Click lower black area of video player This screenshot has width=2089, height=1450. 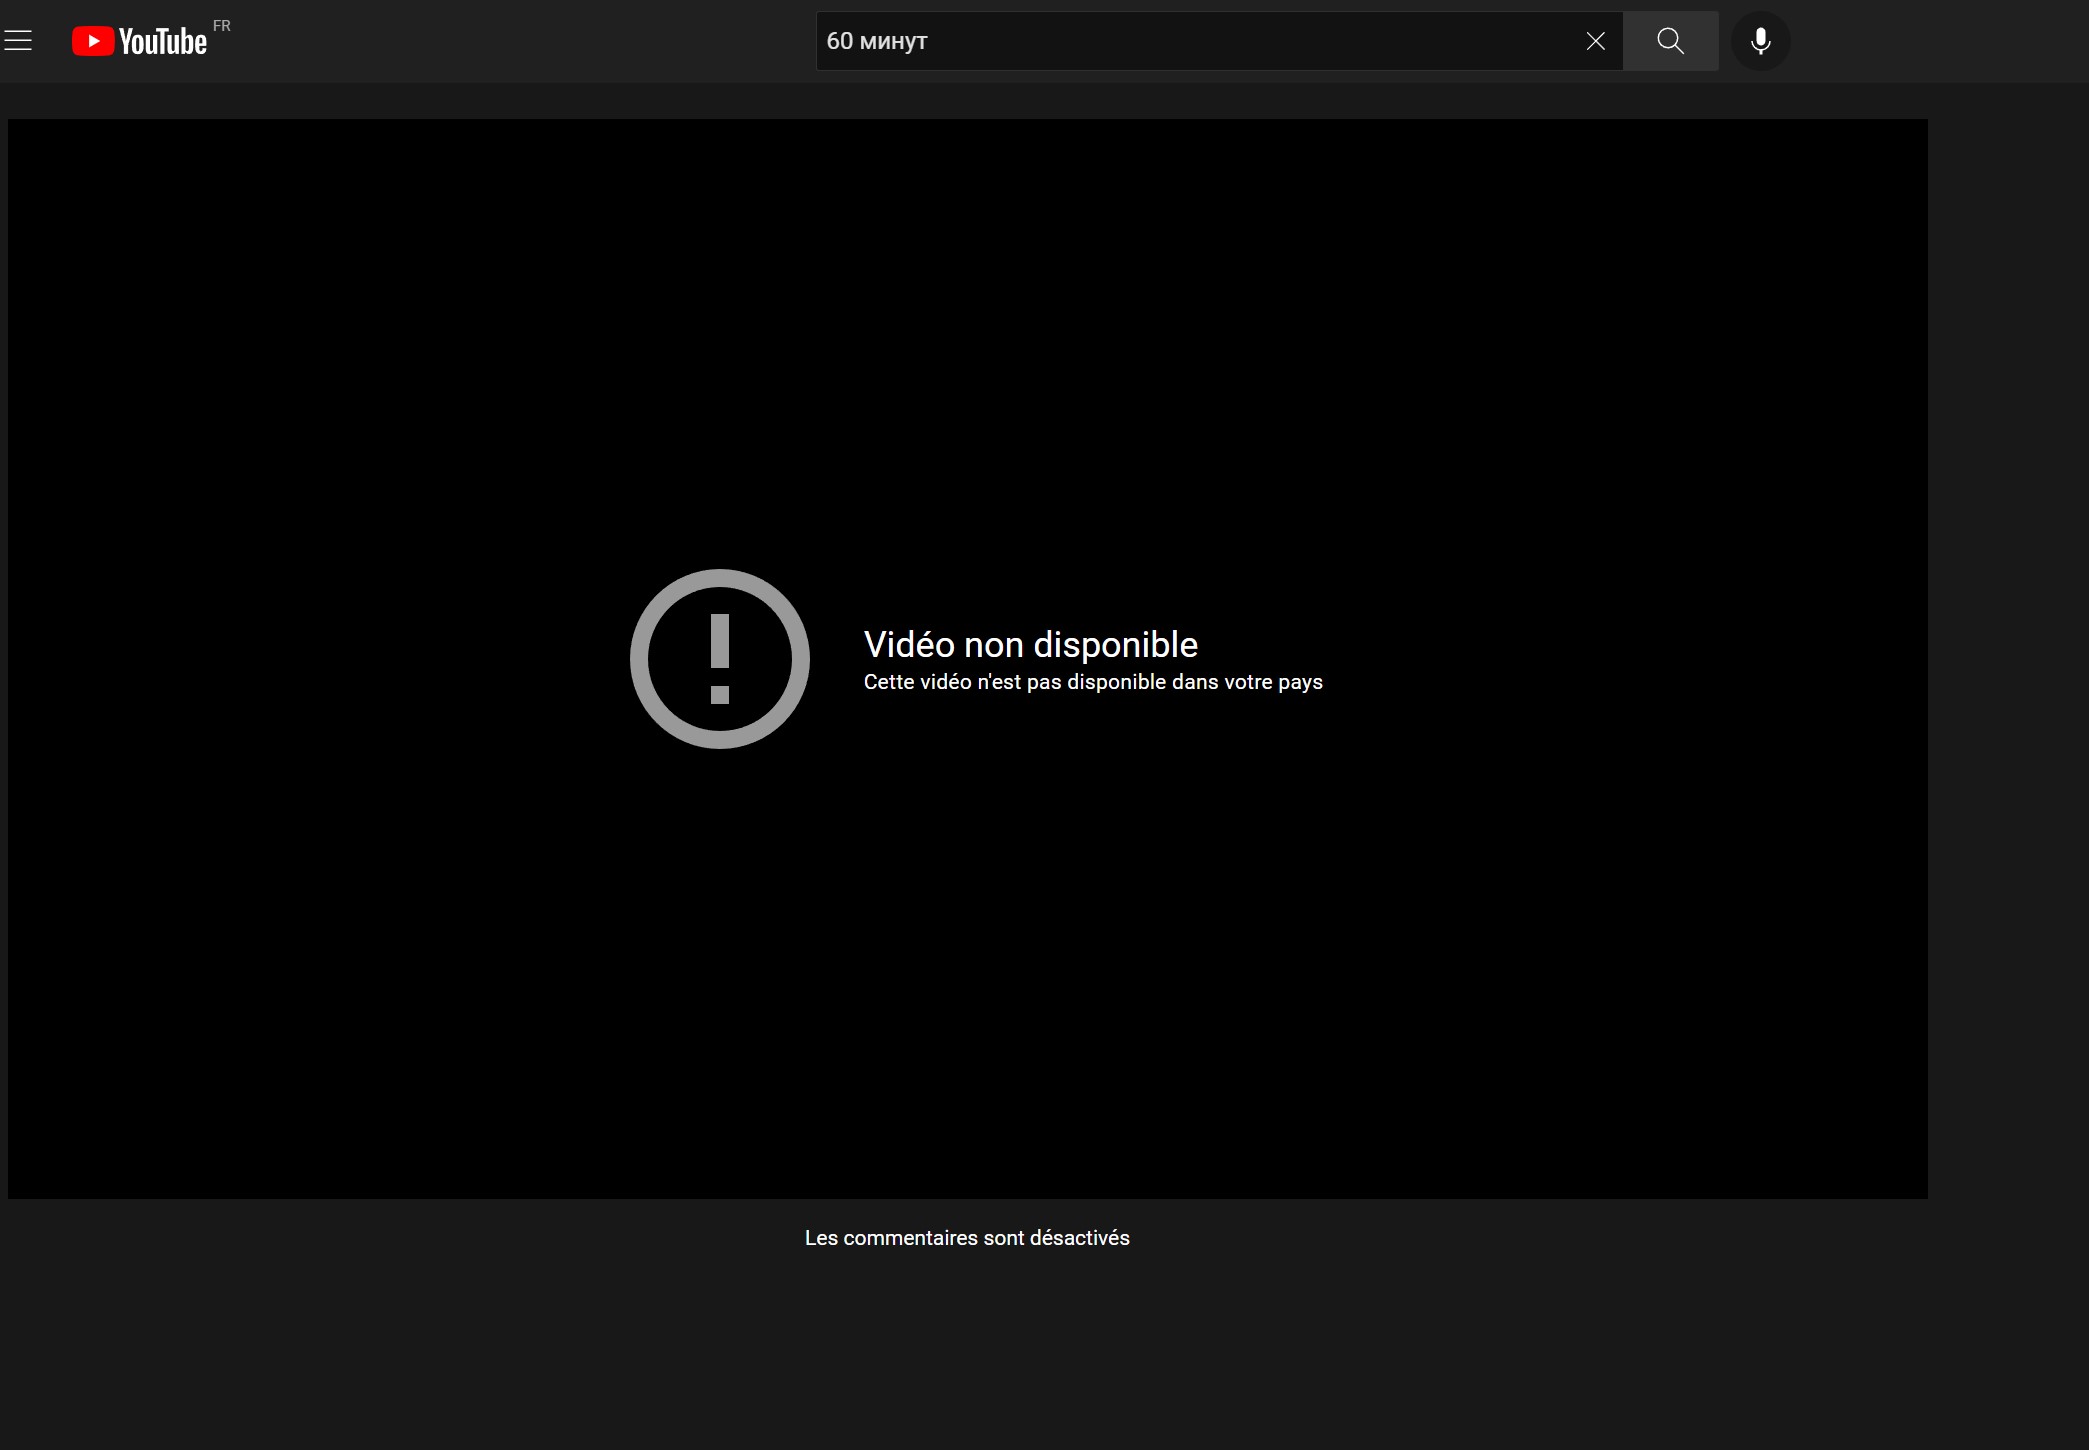(967, 1000)
